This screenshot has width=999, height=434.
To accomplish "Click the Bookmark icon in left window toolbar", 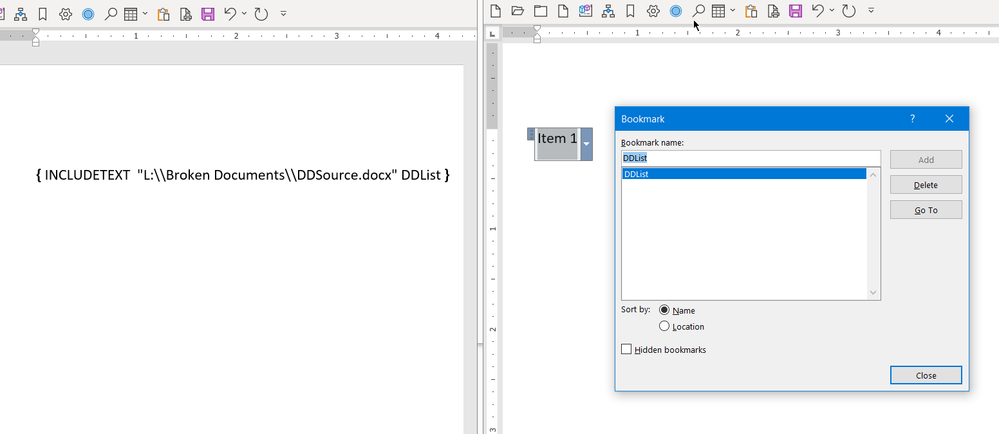I will click(x=43, y=14).
